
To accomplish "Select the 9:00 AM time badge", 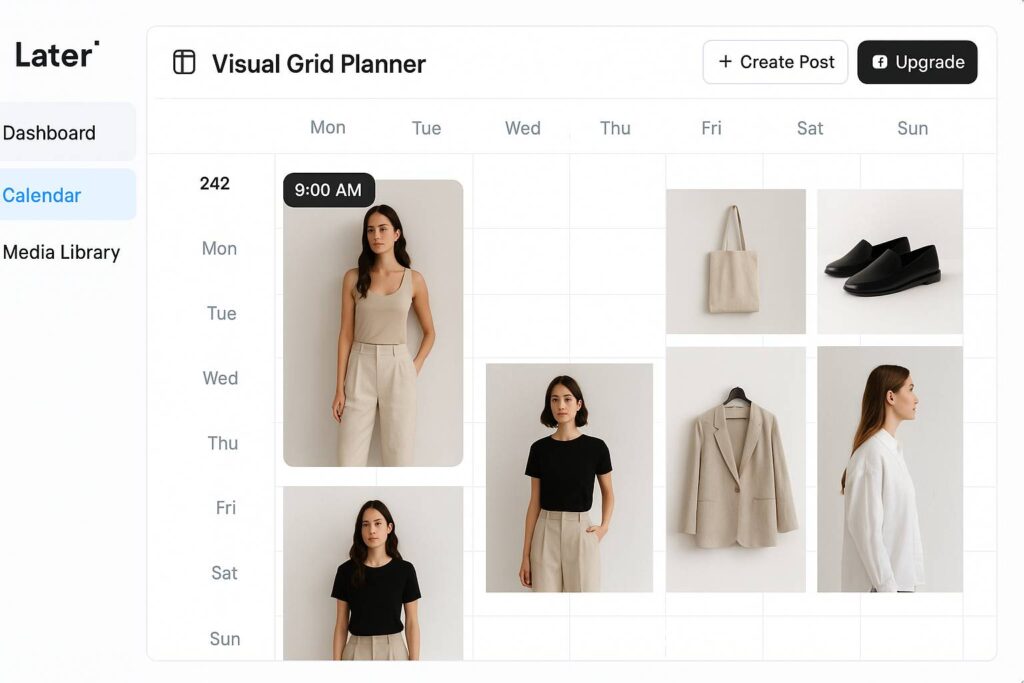I will pyautogui.click(x=328, y=190).
